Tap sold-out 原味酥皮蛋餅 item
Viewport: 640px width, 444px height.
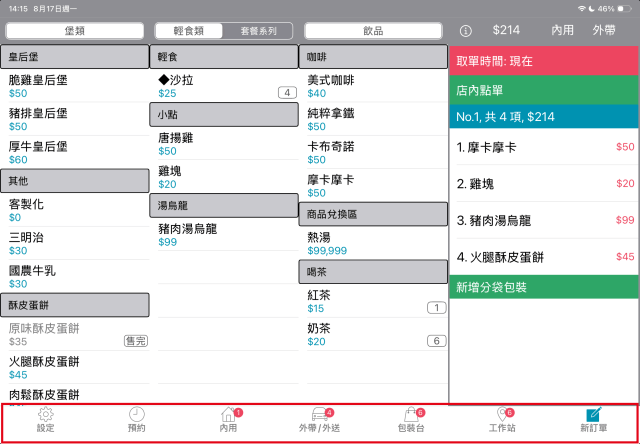pos(75,334)
